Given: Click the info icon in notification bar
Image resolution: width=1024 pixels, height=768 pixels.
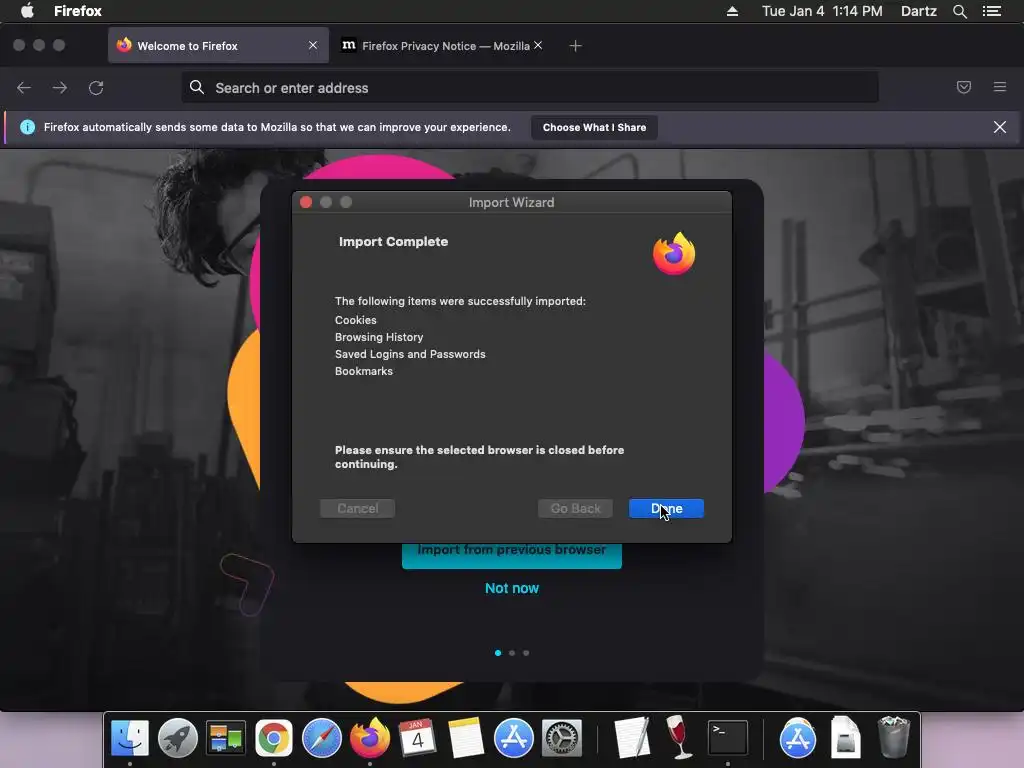Looking at the screenshot, I should point(27,127).
